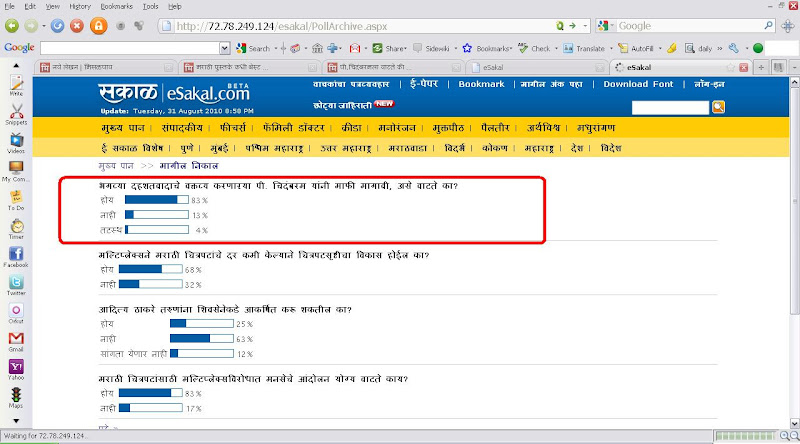
Task: Click the Download Font link
Action: (638, 84)
